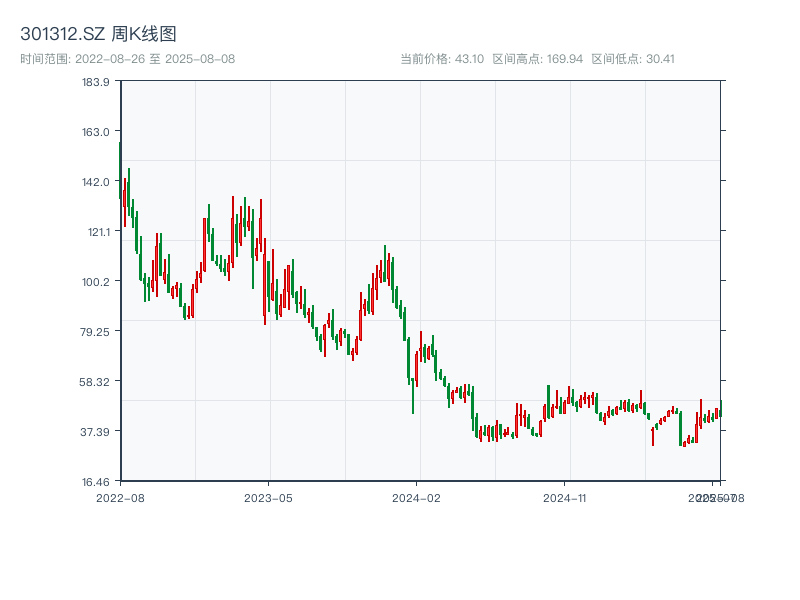Click the 16.46 y-axis price label
The width and height of the screenshot is (800, 600).
coord(95,481)
